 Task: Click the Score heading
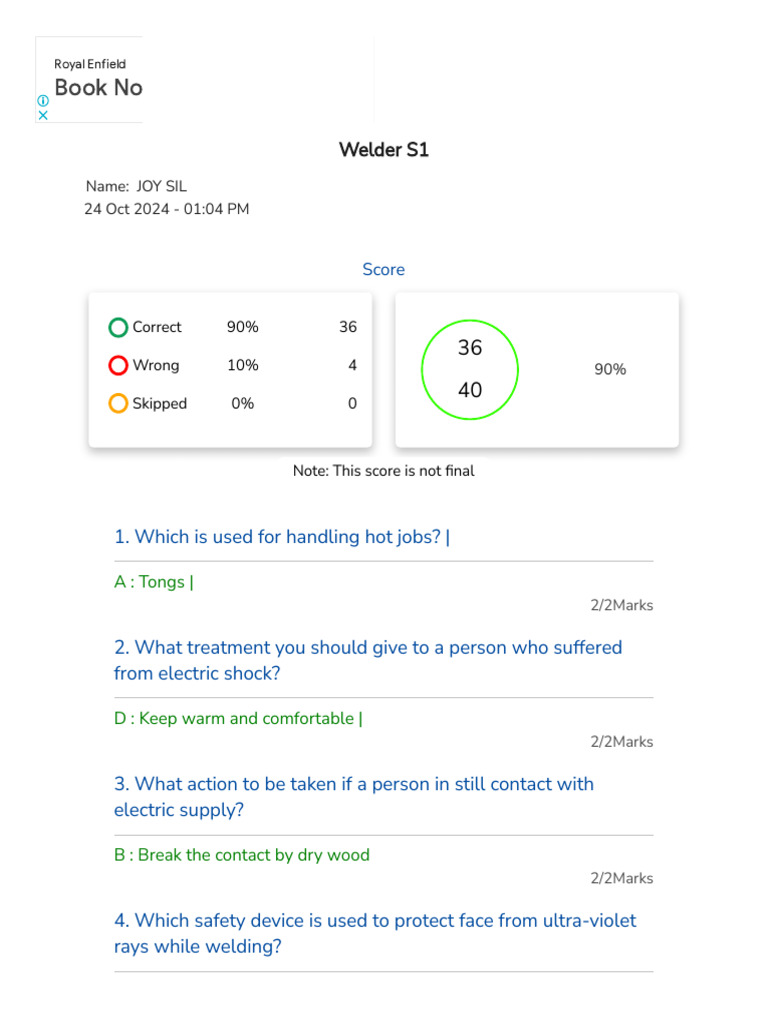tap(383, 270)
